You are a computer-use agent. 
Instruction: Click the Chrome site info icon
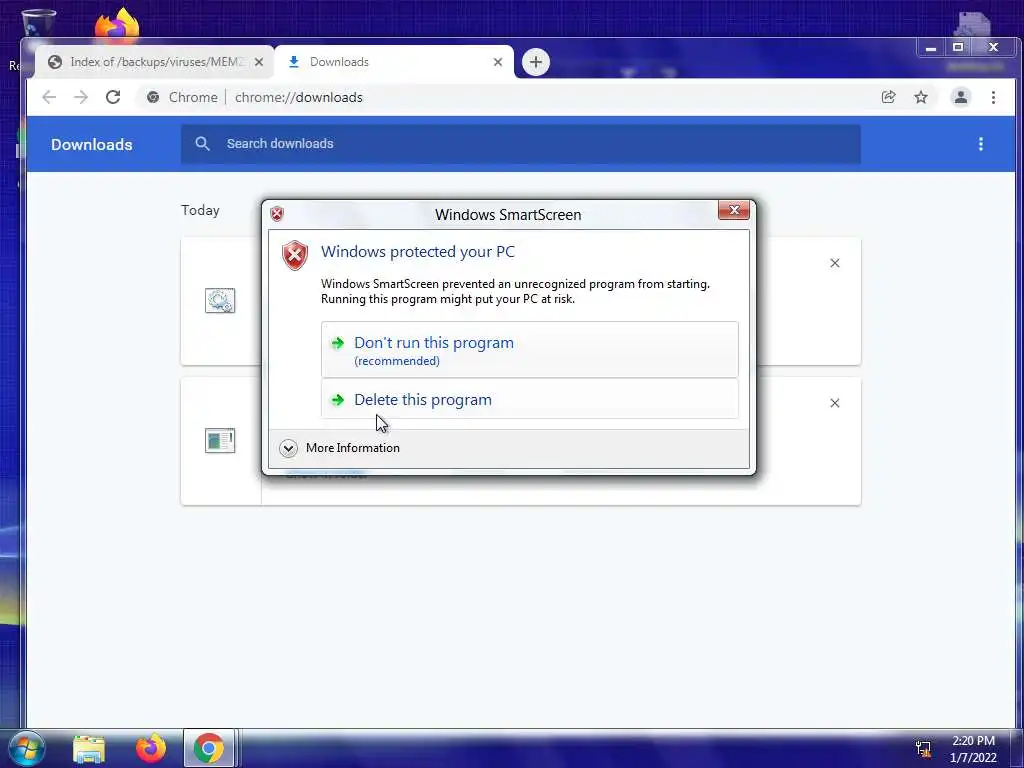click(153, 97)
